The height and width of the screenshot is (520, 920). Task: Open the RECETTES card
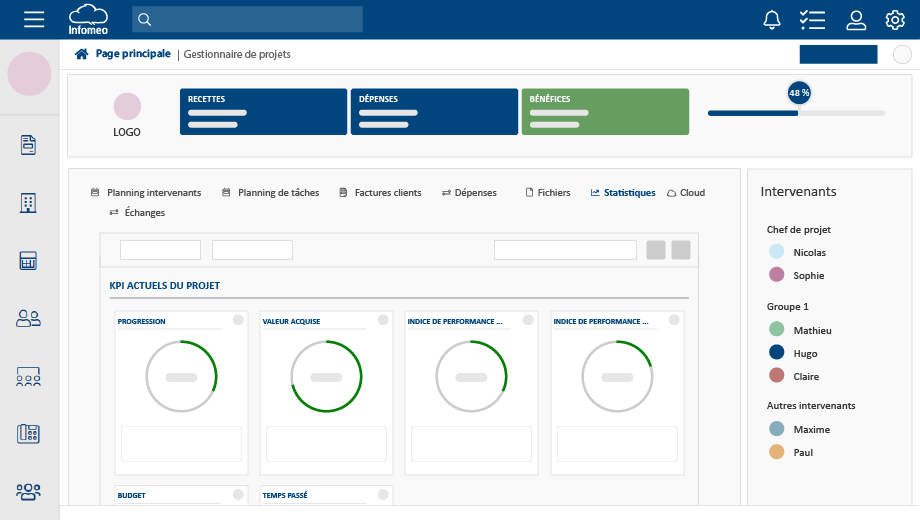tap(263, 112)
